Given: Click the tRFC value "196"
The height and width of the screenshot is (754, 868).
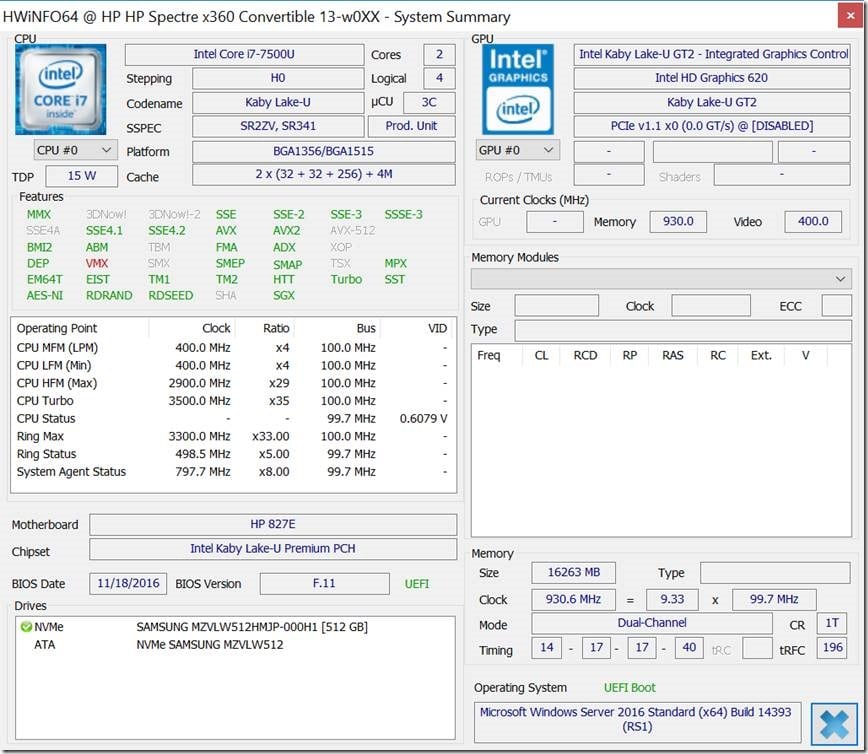Looking at the screenshot, I should tap(832, 648).
